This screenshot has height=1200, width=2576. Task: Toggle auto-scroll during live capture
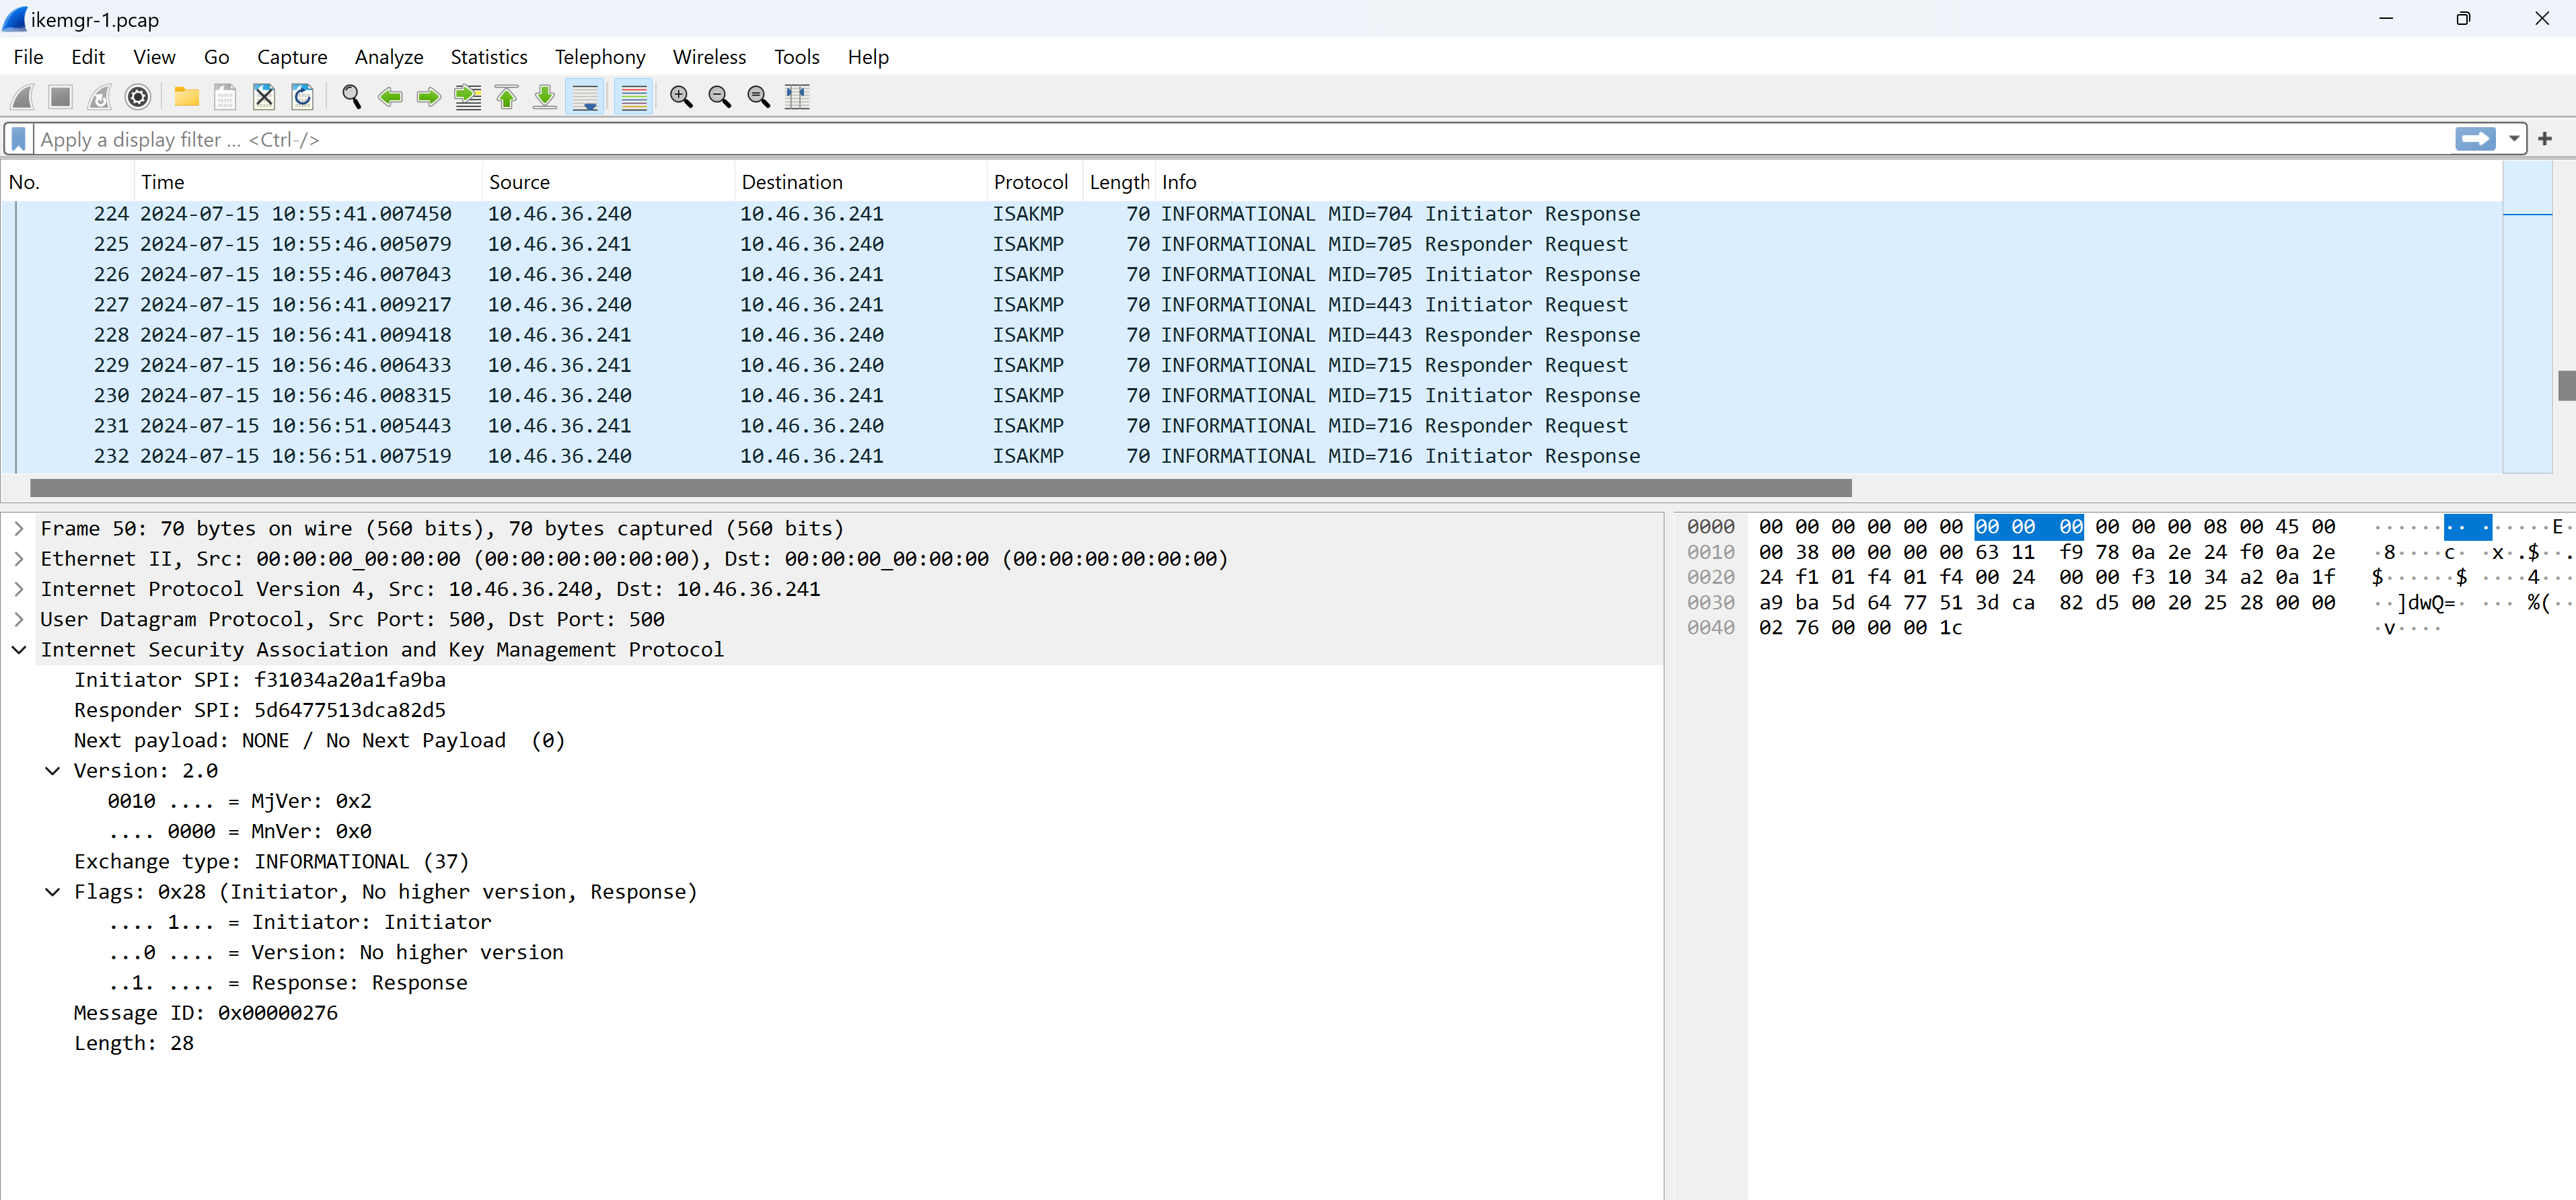(585, 96)
